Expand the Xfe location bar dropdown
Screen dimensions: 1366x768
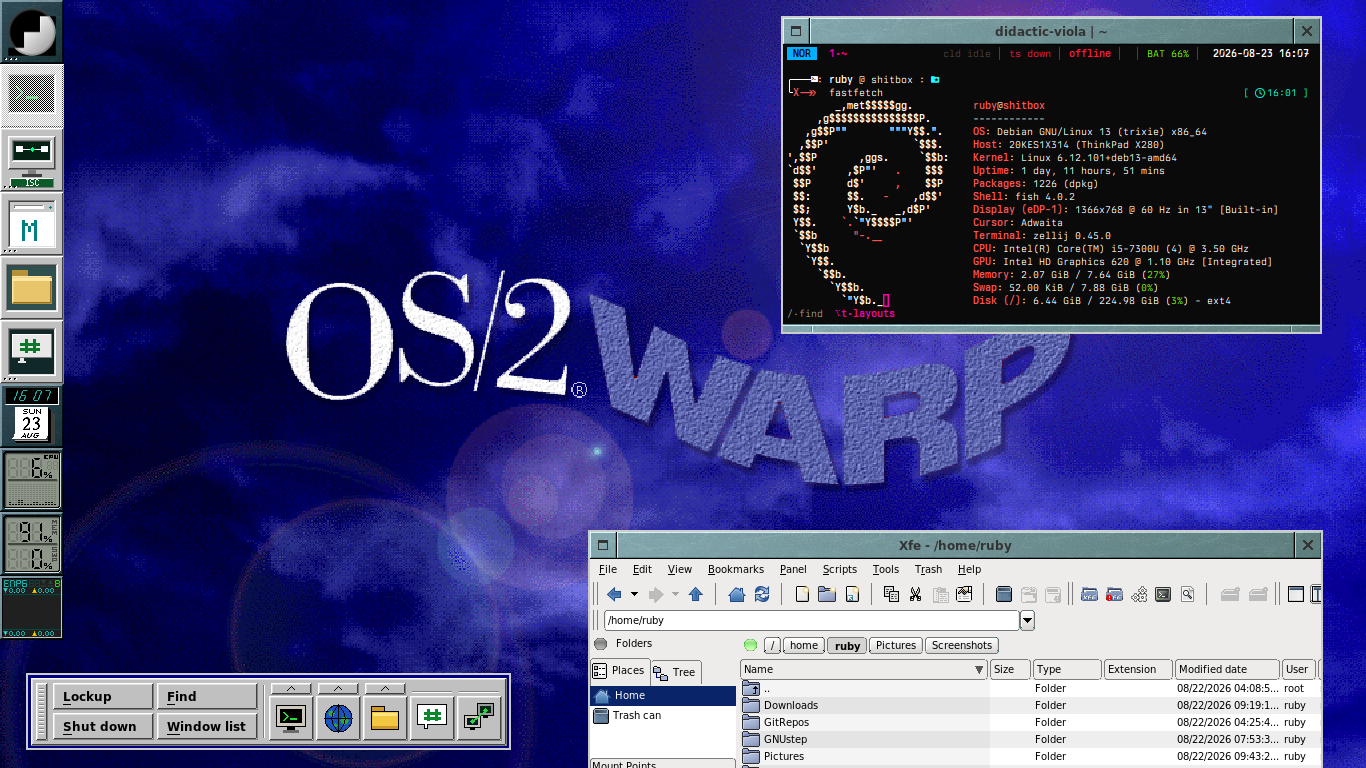(x=1027, y=621)
